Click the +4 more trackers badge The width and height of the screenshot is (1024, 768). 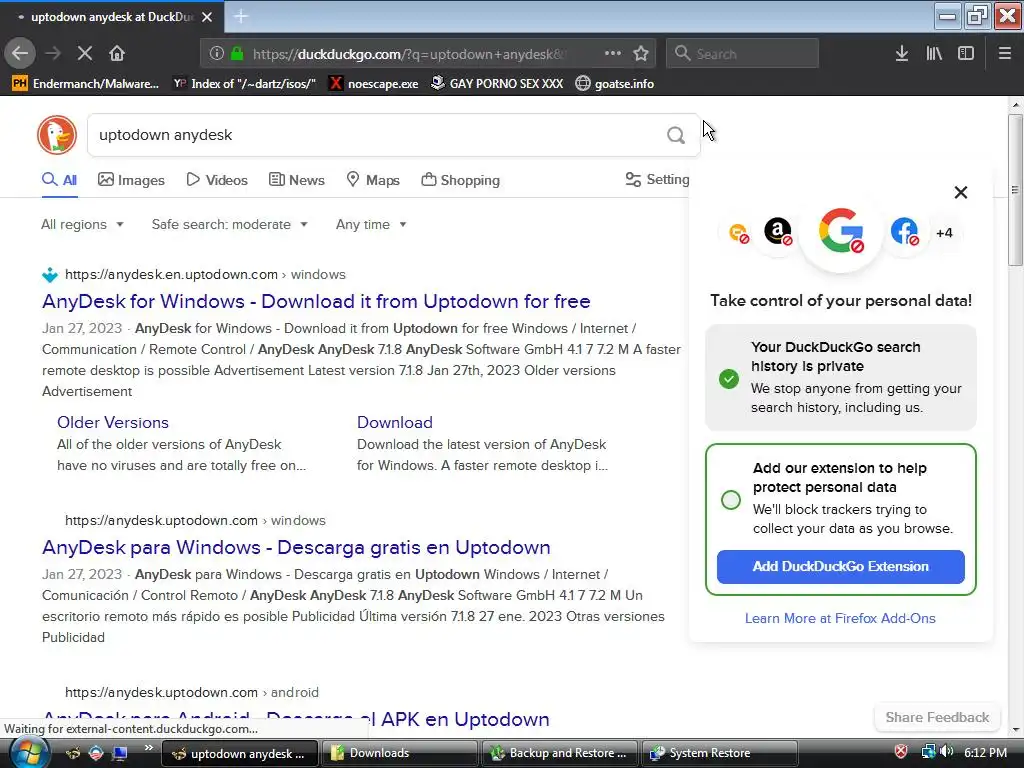pyautogui.click(x=944, y=233)
